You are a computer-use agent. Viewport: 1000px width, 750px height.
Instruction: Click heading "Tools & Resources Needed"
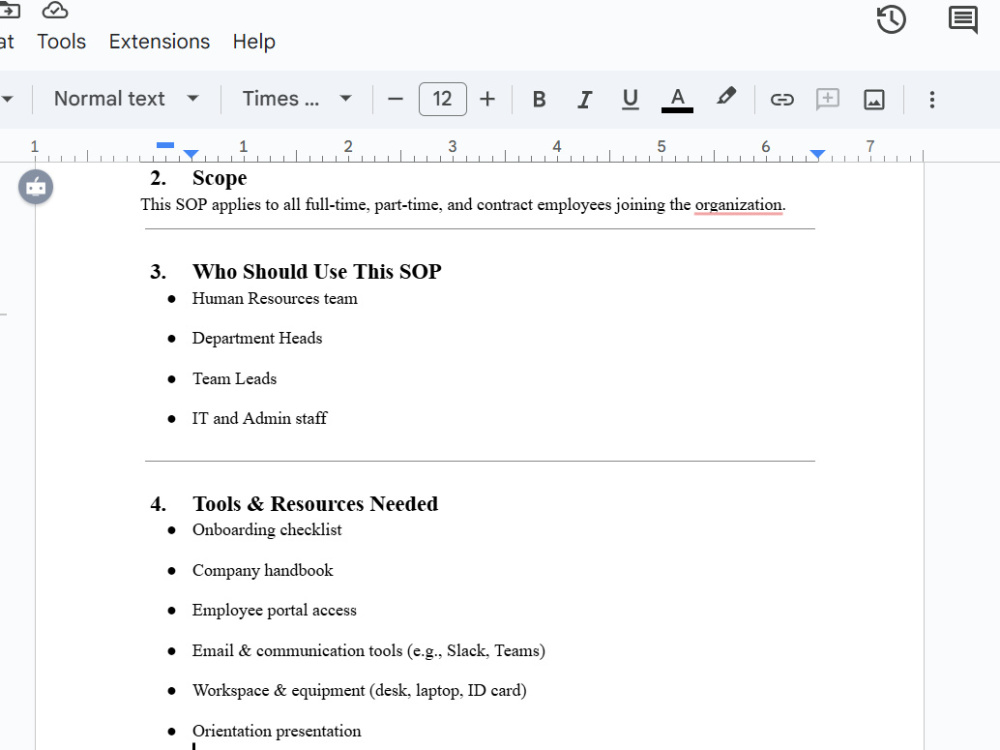315,504
